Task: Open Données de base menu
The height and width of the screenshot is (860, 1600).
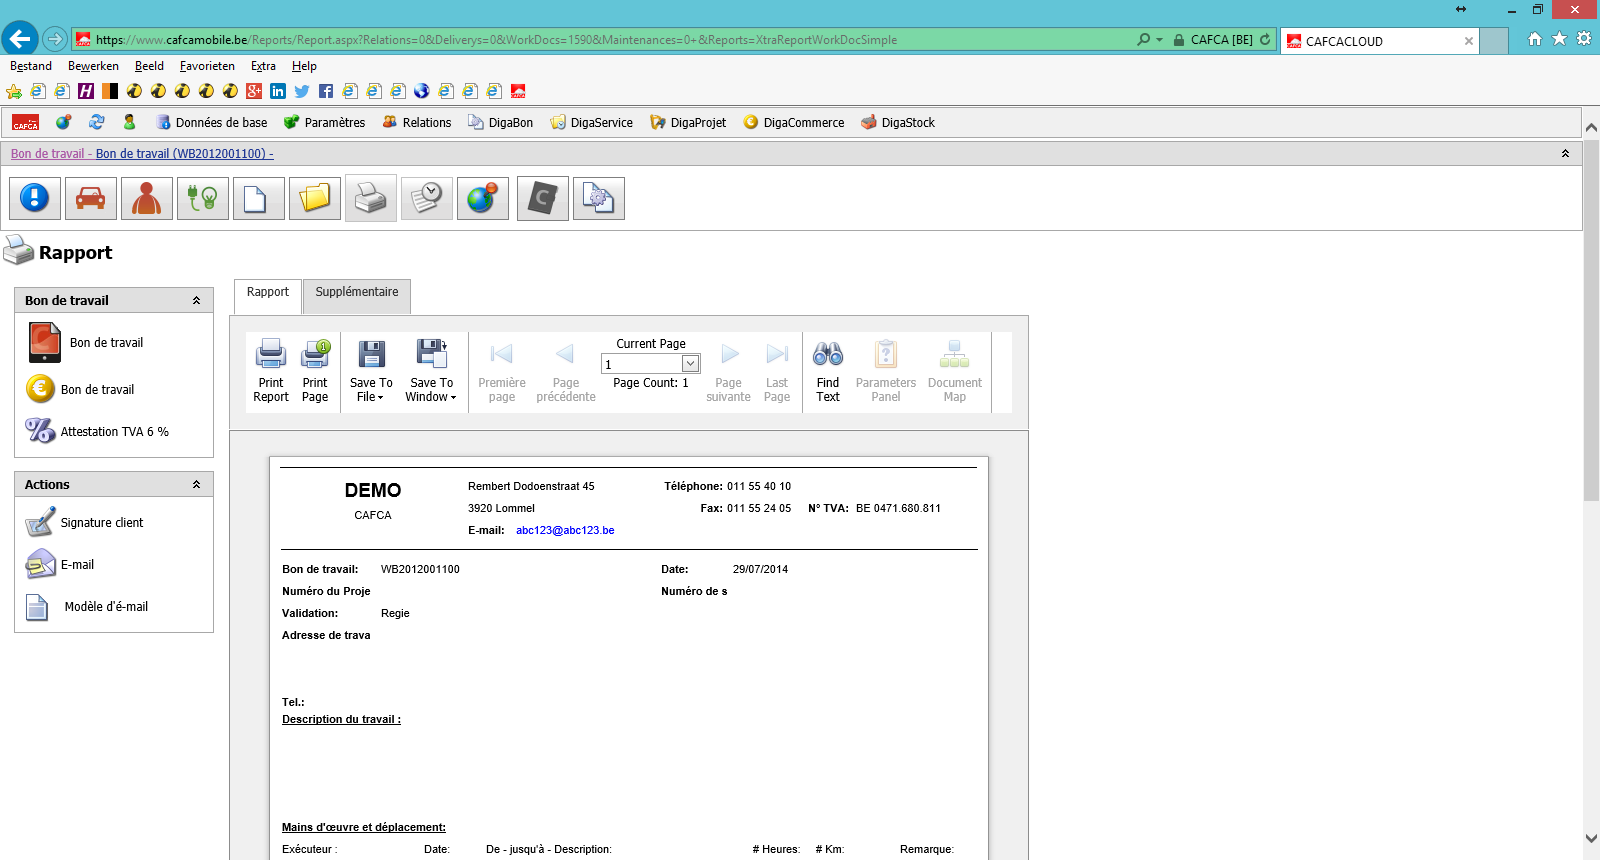Action: pyautogui.click(x=211, y=122)
